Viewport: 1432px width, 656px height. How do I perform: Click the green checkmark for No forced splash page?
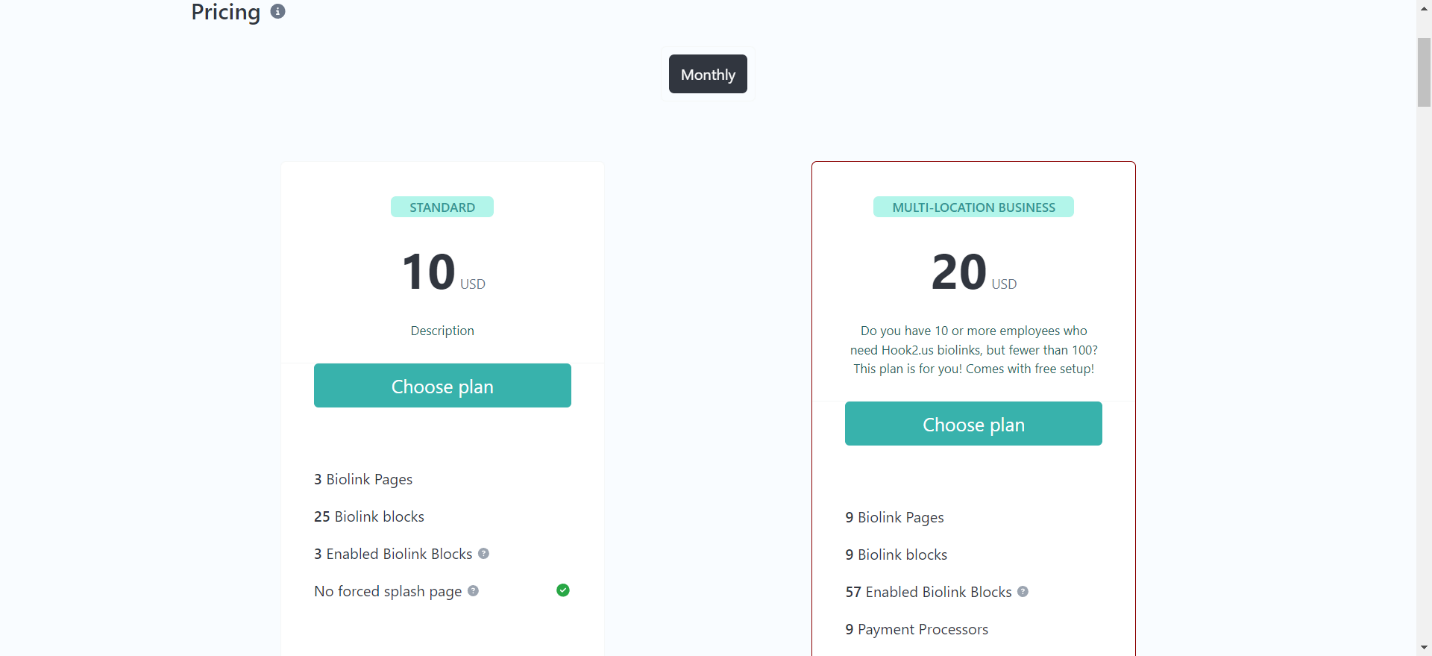point(563,591)
